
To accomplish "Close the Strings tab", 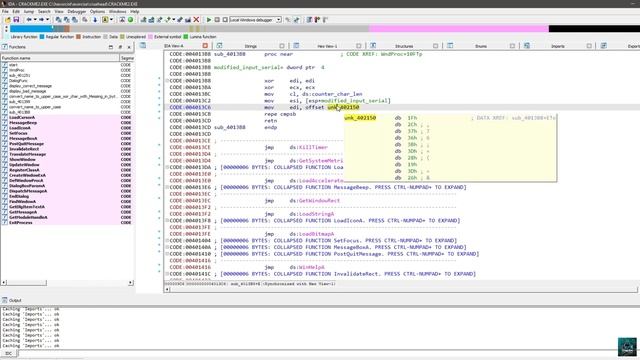I will tap(282, 46).
